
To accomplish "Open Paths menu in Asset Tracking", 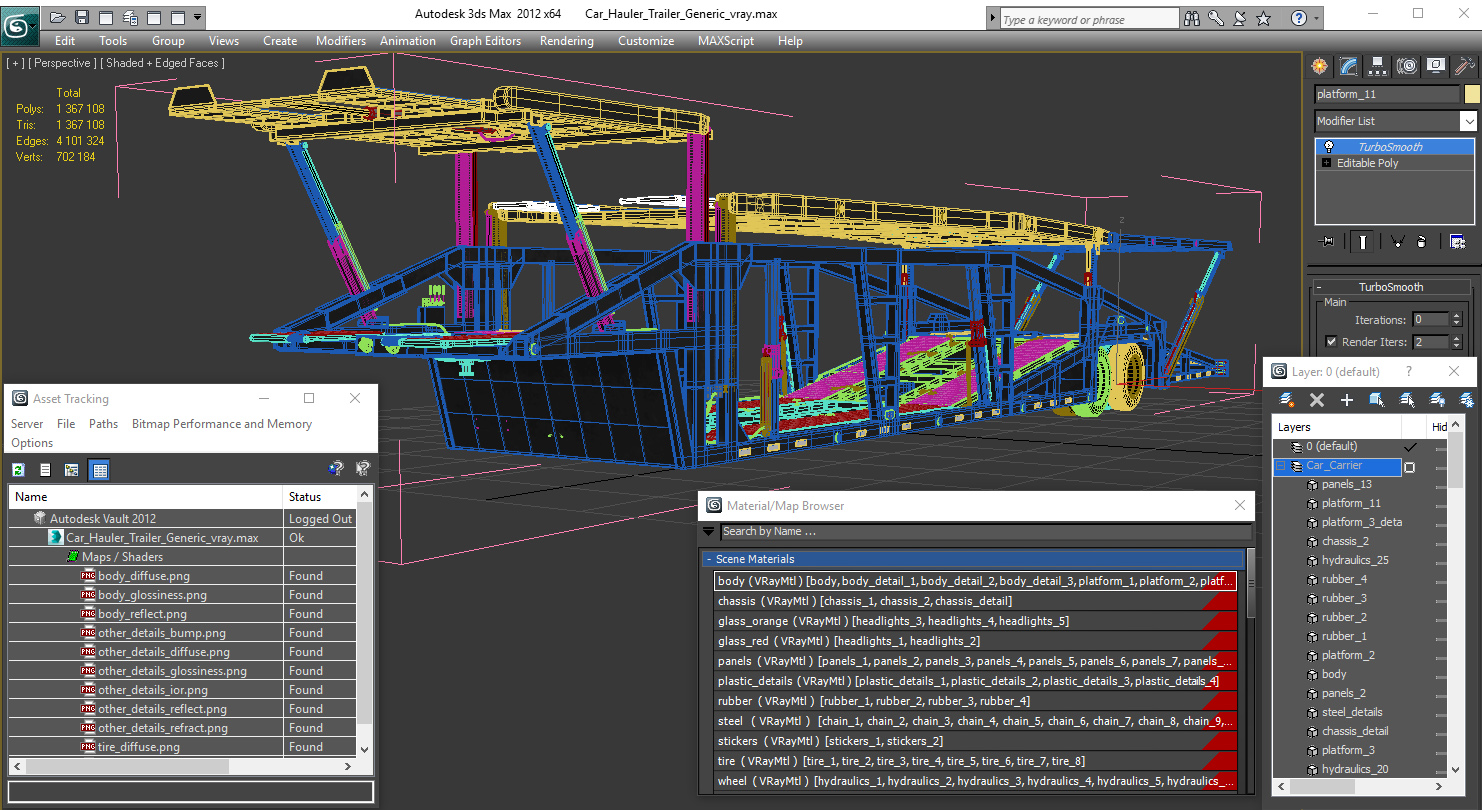I will click(103, 424).
